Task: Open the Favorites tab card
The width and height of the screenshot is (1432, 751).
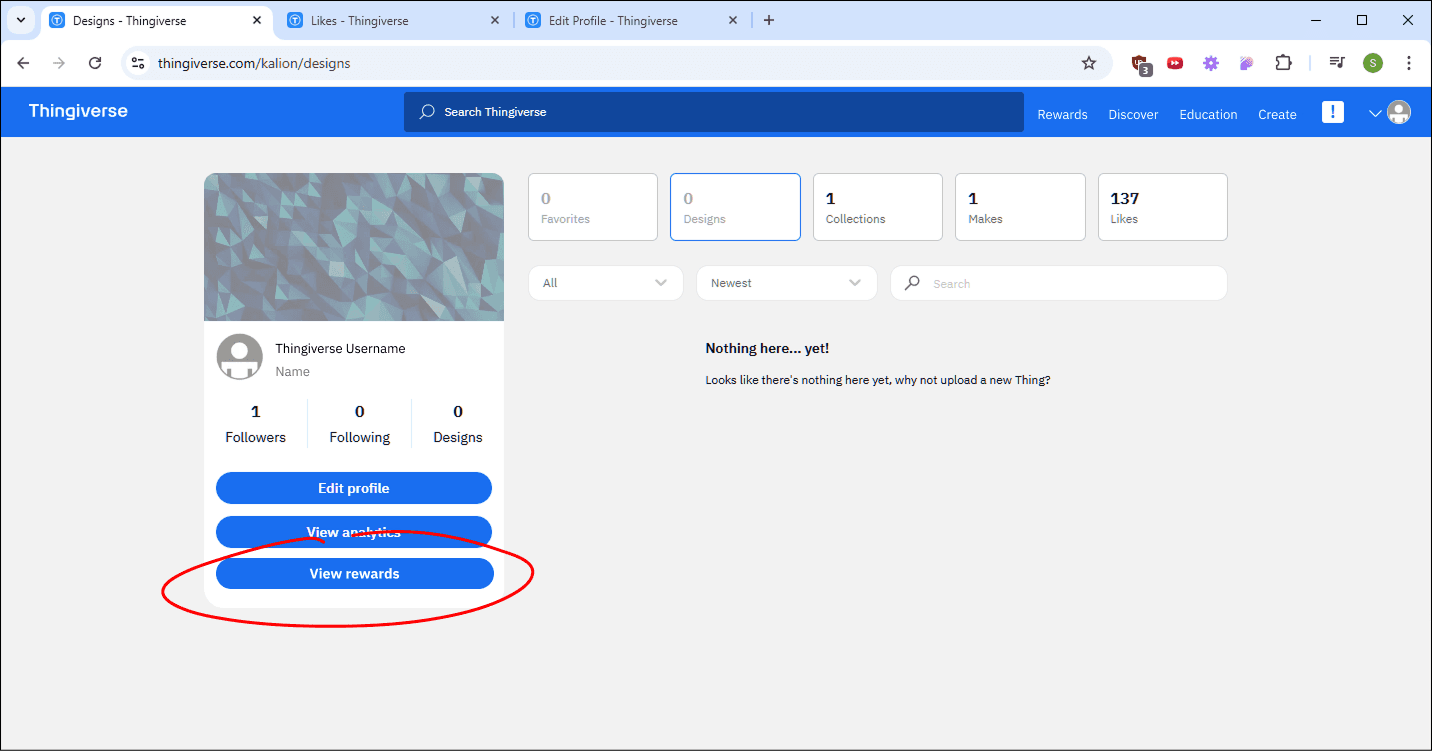Action: pos(593,207)
